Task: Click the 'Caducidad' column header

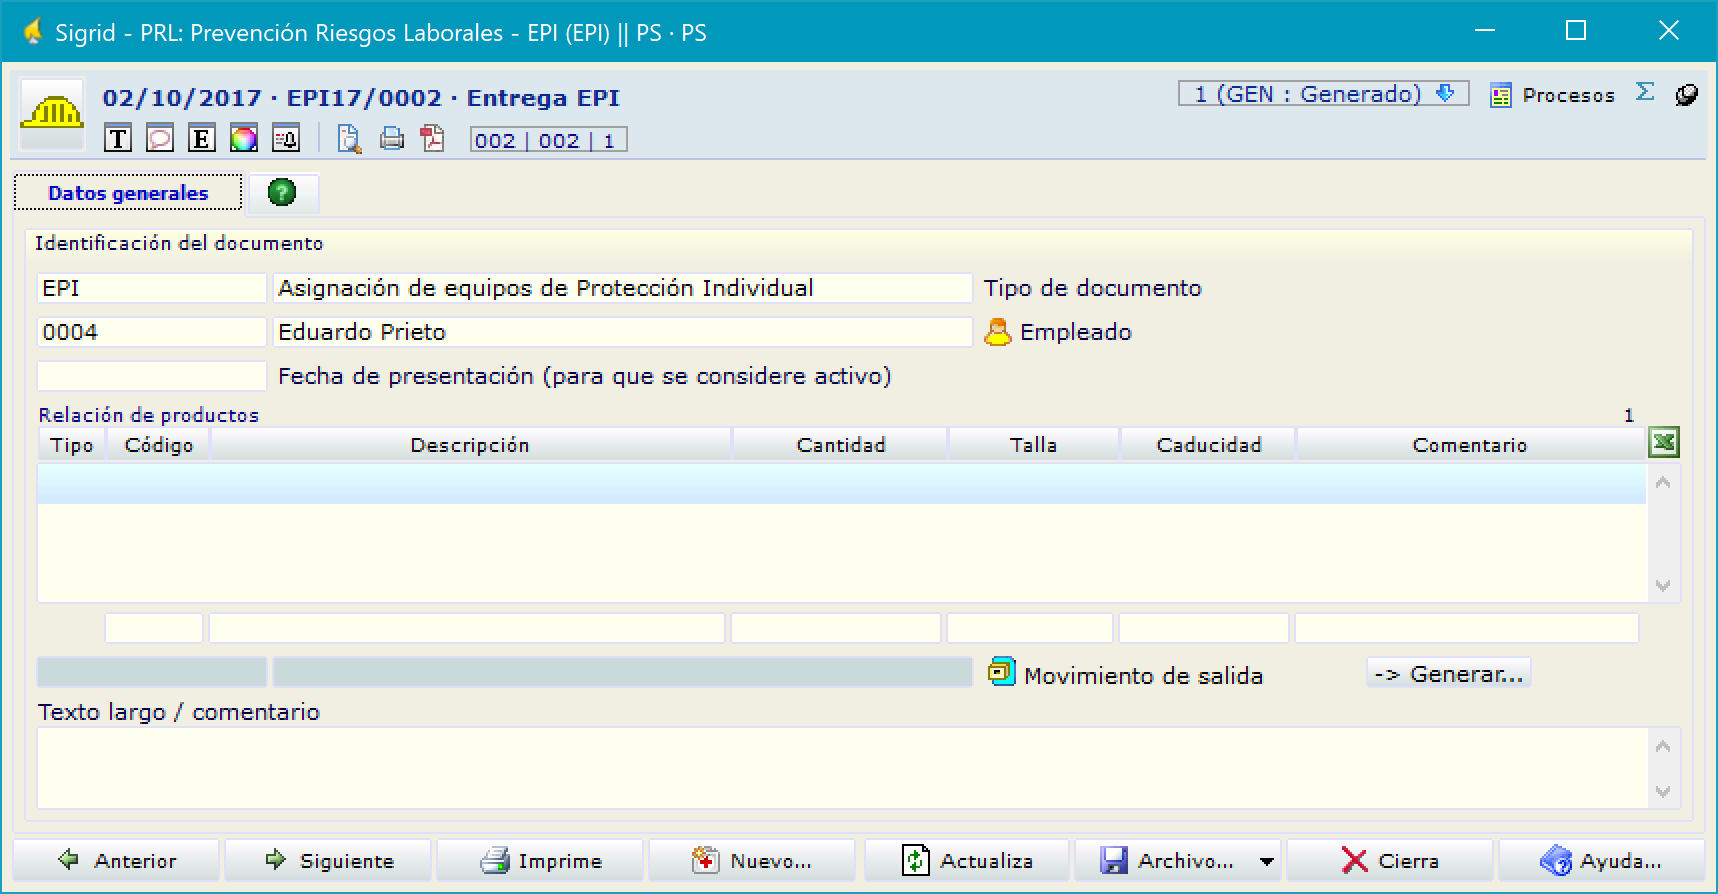Action: (x=1209, y=445)
